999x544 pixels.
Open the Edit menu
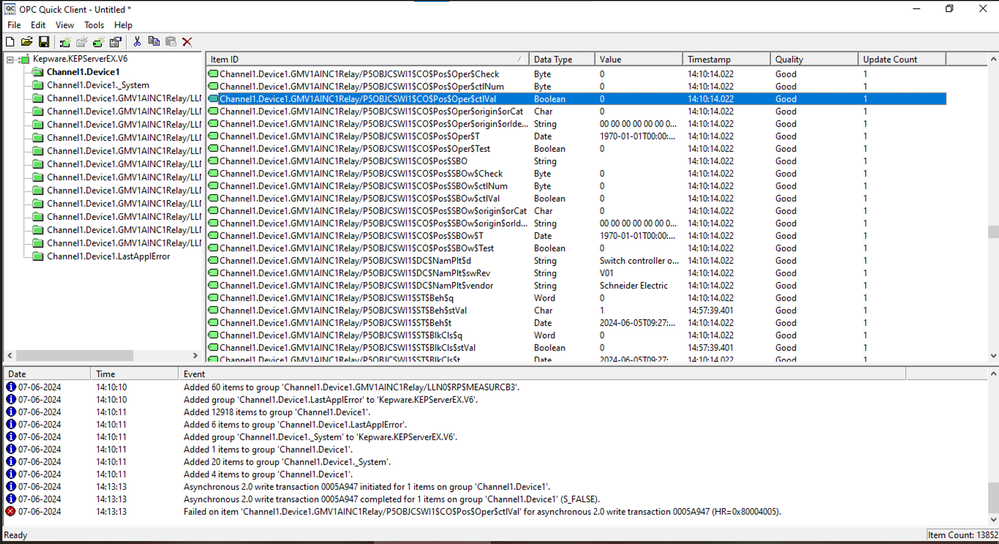[x=38, y=25]
